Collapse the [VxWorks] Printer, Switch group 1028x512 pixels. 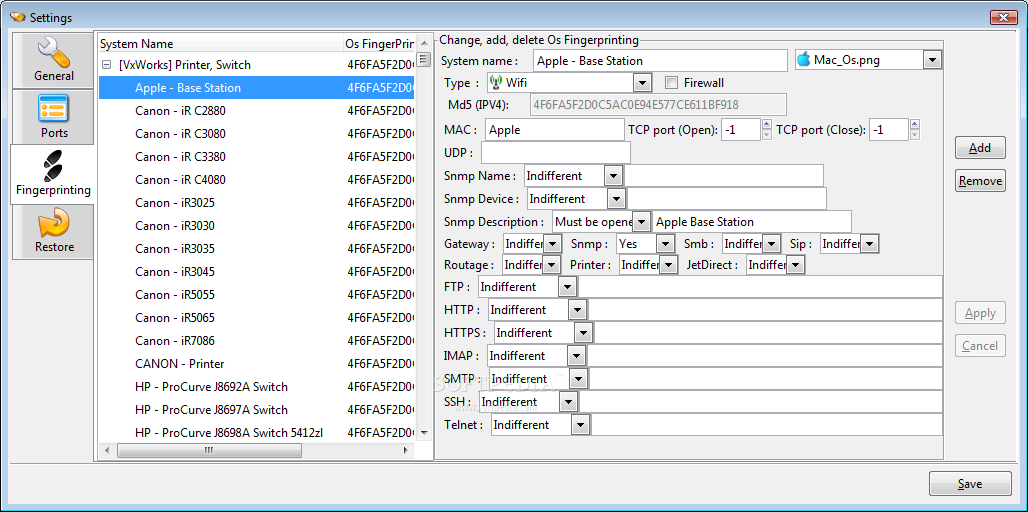tap(106, 65)
